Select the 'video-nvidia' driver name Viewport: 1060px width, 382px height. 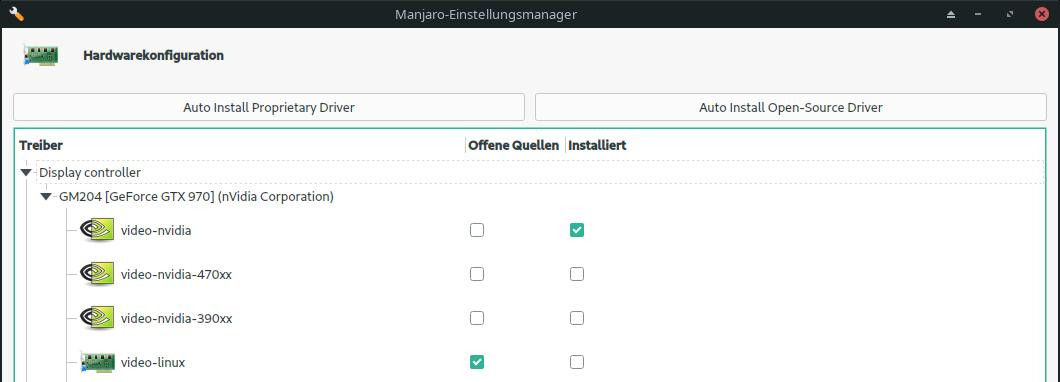(x=156, y=231)
